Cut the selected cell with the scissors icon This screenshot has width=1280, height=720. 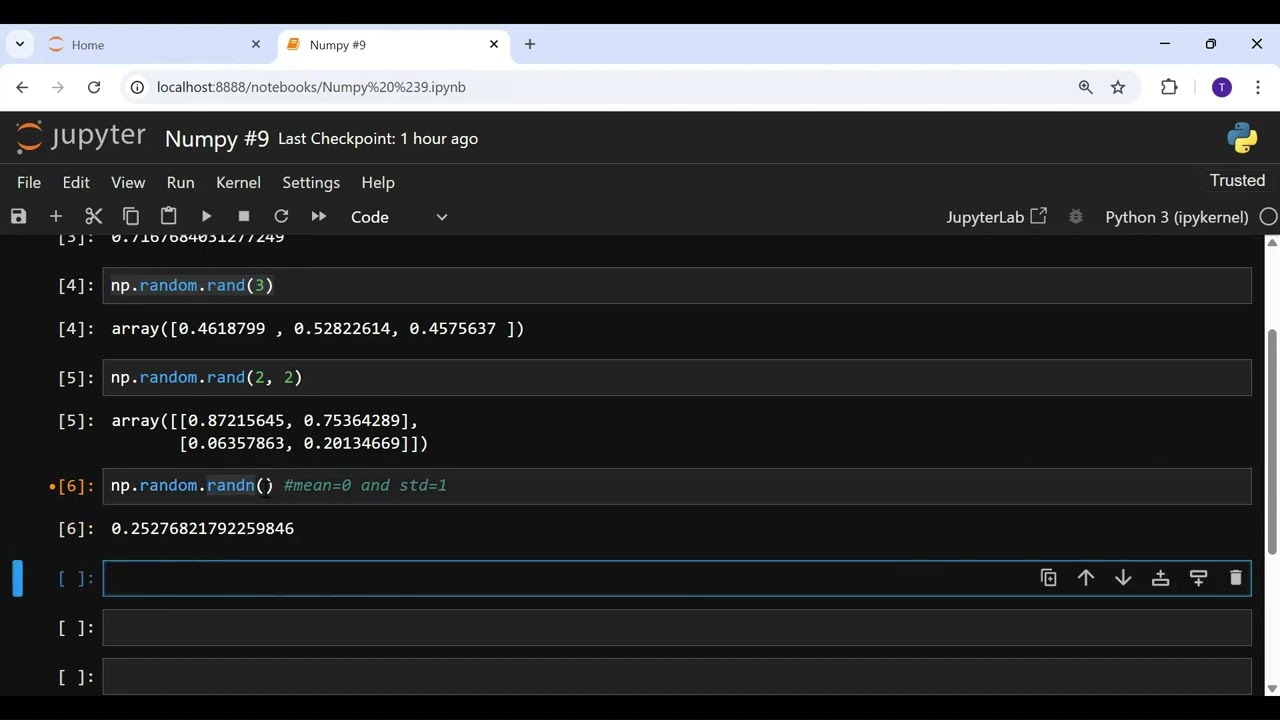(x=94, y=216)
